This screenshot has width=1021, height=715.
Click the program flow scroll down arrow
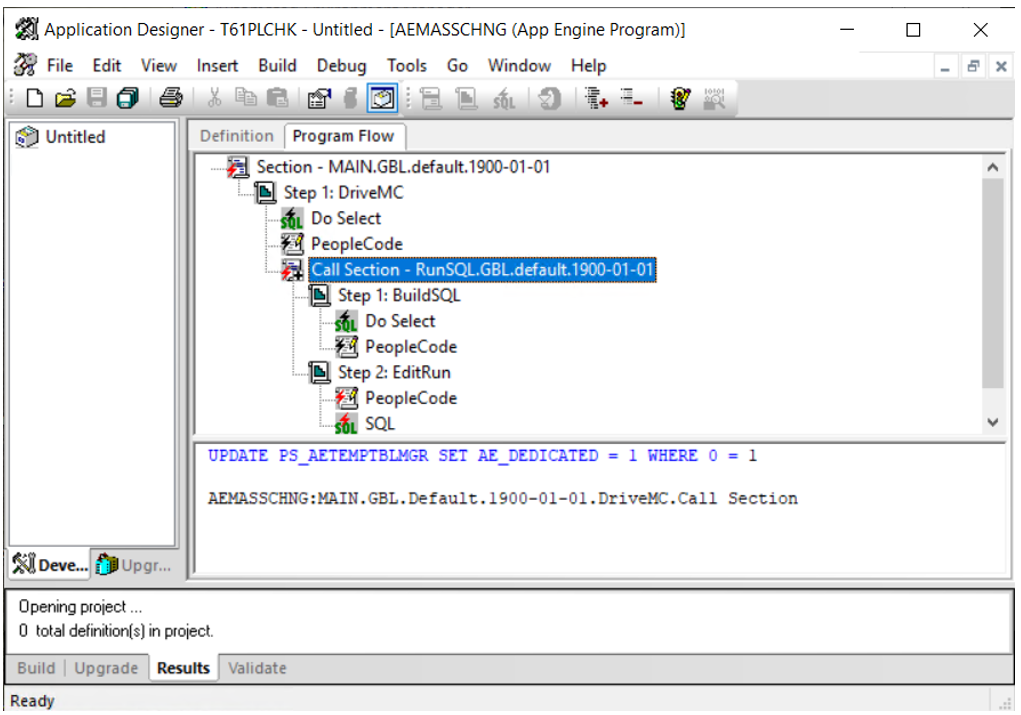pos(992,423)
